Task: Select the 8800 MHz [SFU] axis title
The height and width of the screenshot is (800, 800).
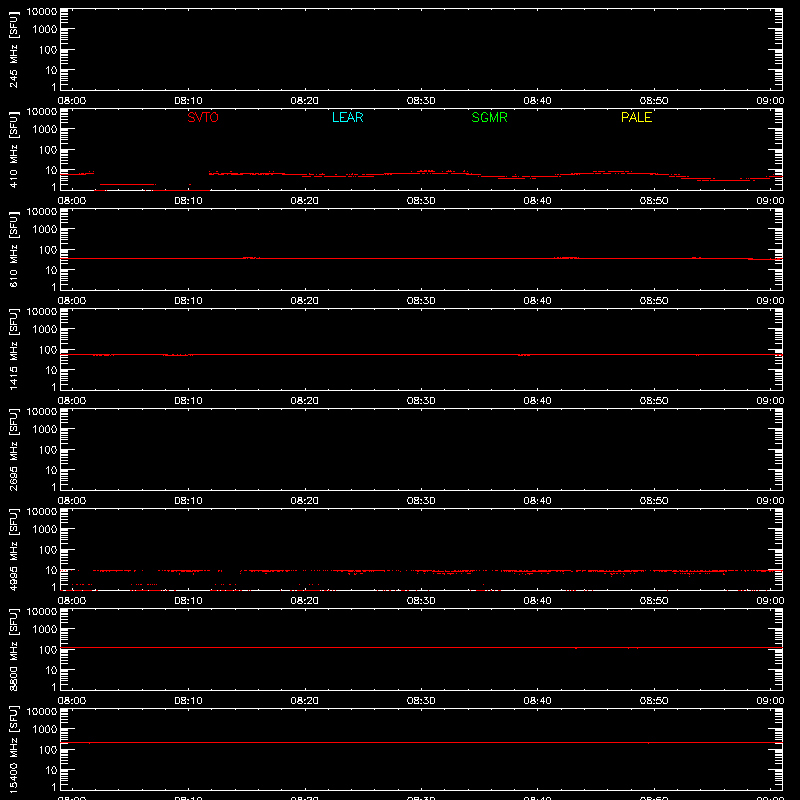Action: 13,649
